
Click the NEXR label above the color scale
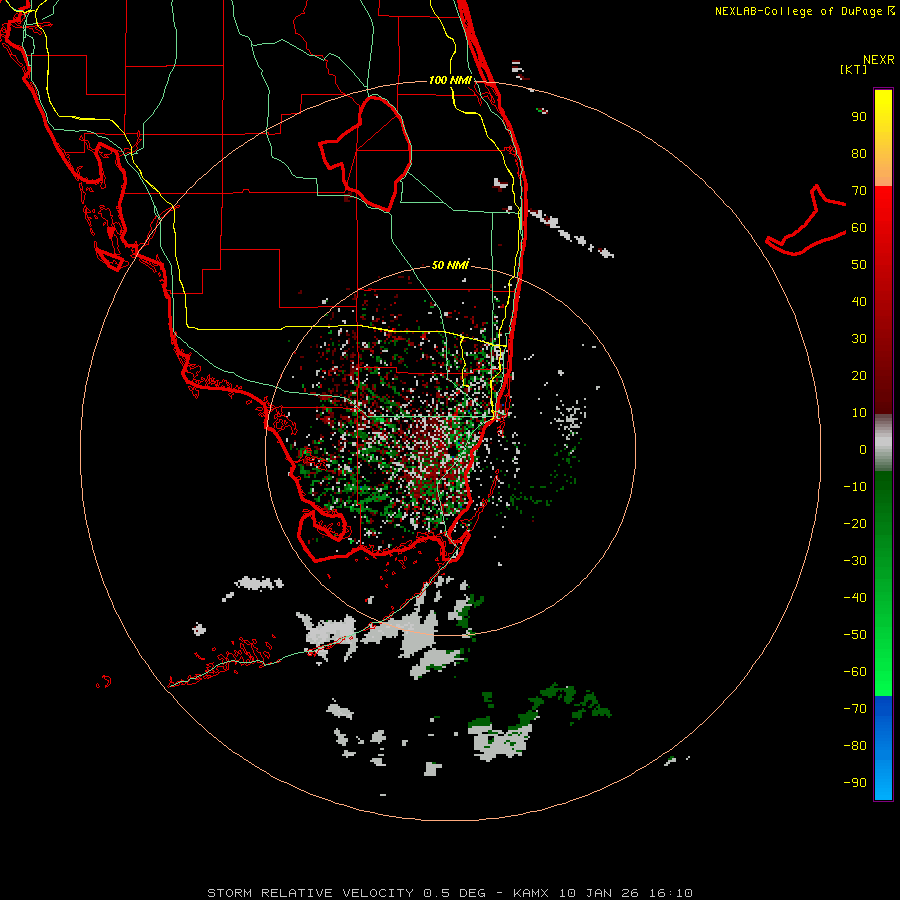click(x=879, y=60)
